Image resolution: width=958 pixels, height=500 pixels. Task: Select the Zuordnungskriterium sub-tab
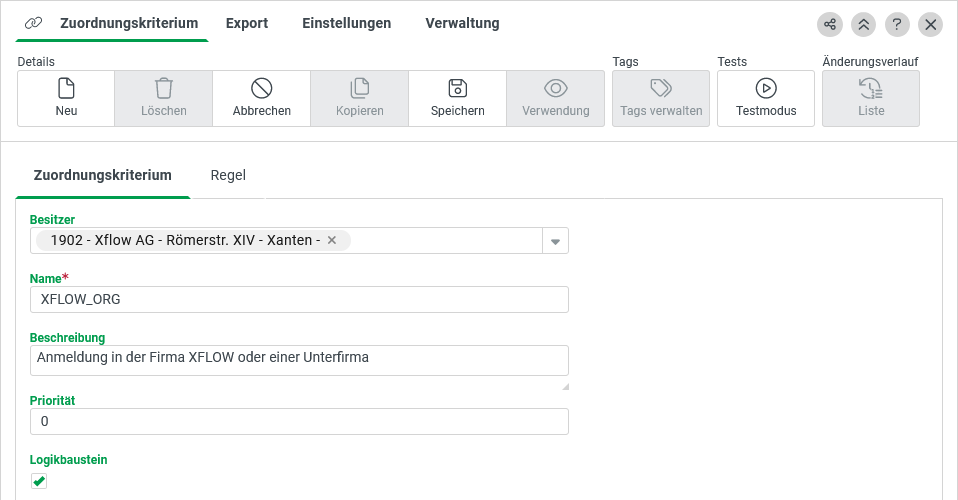pos(103,175)
